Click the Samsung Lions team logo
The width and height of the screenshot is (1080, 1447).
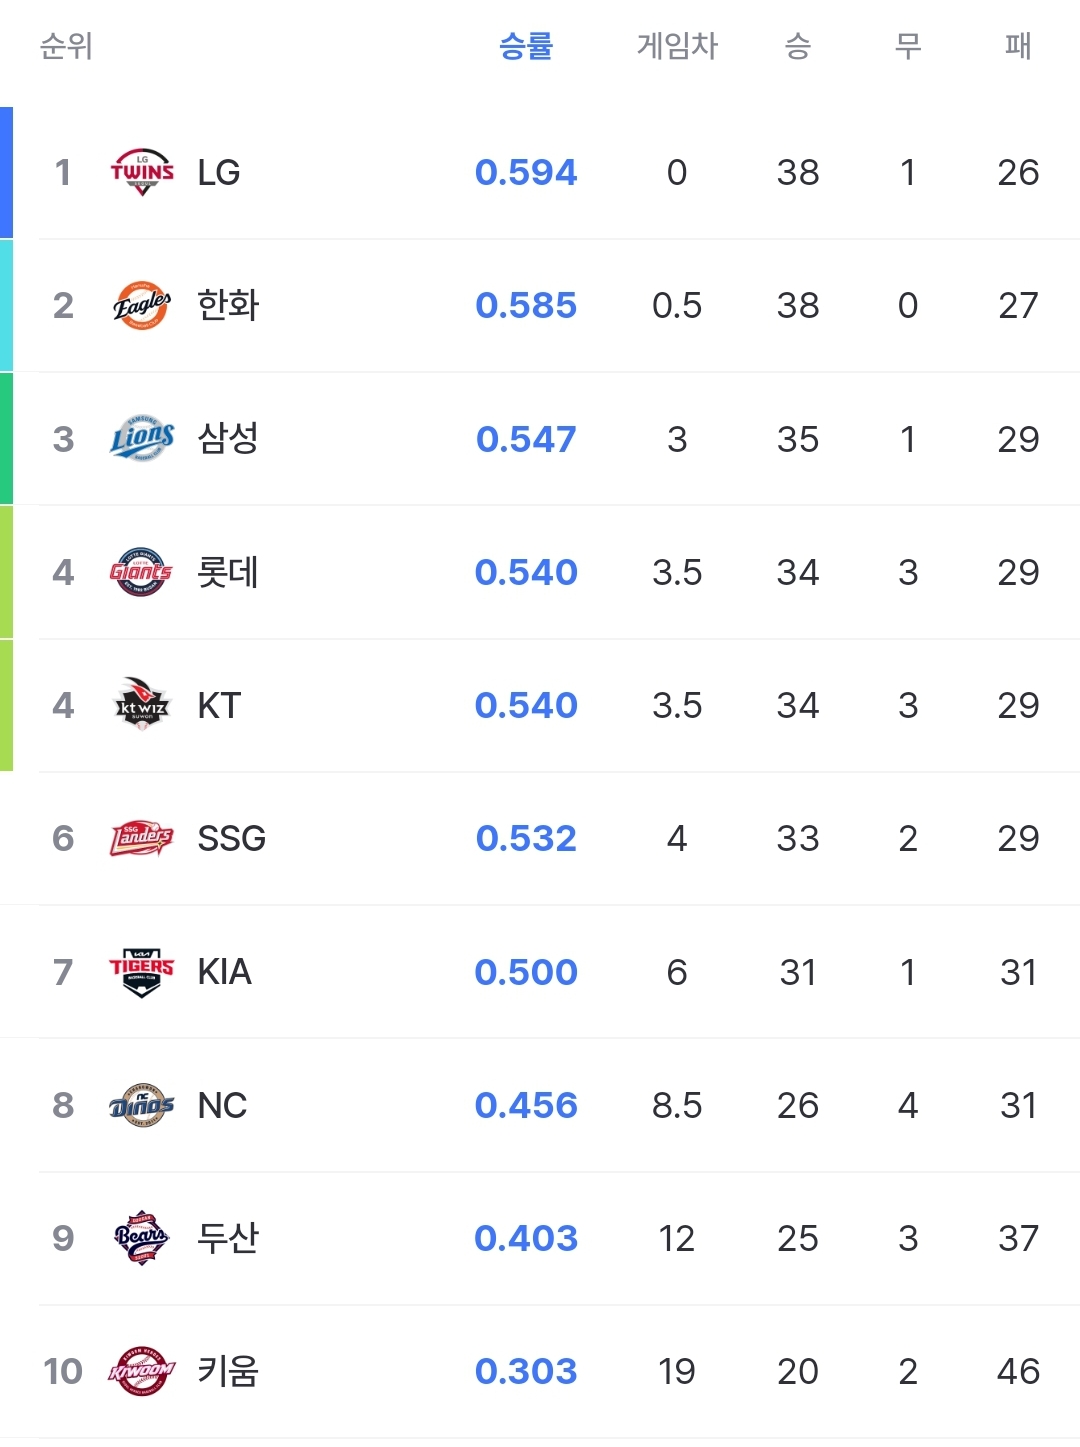(142, 438)
